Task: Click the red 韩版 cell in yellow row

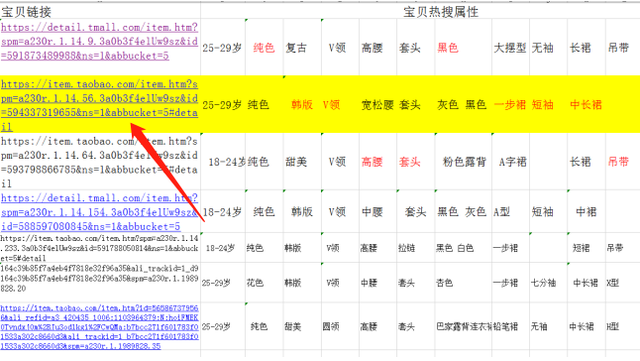Action: click(302, 105)
